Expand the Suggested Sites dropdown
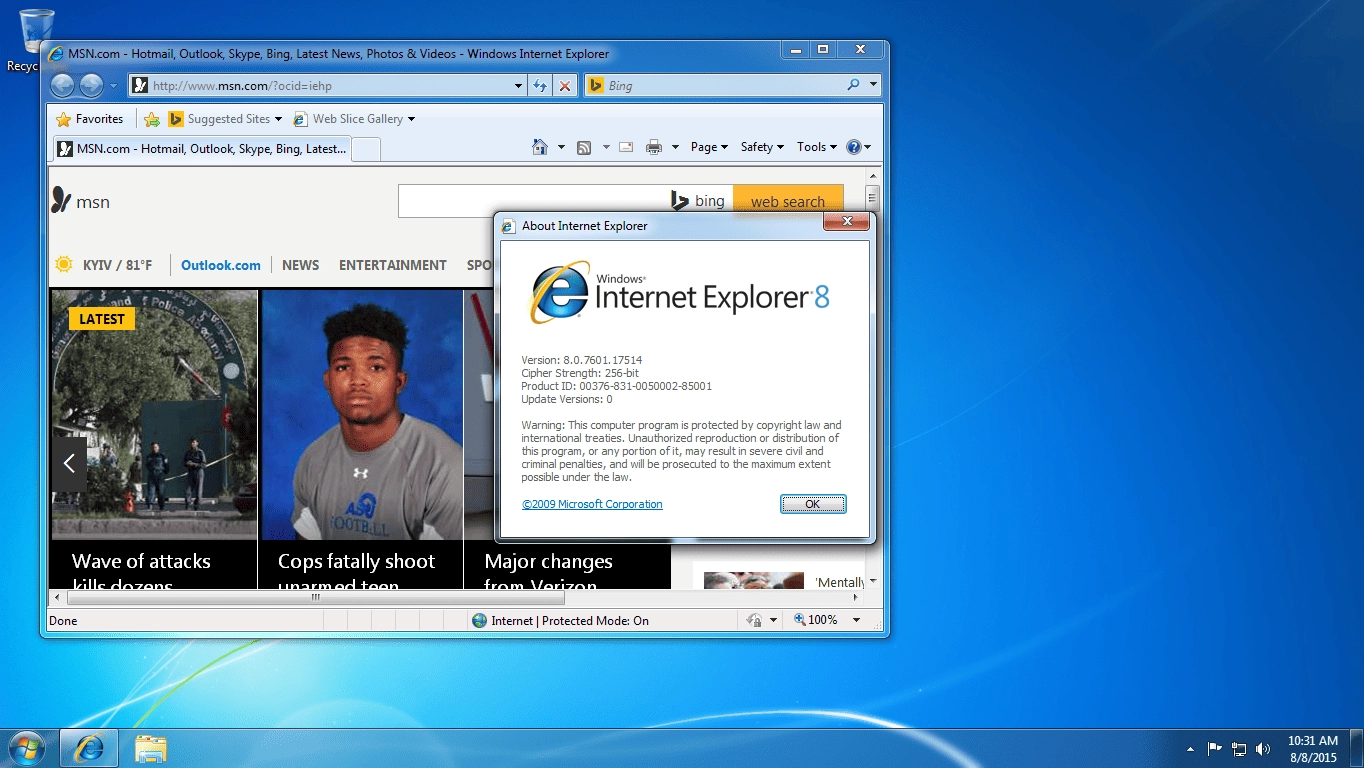Screen dimensions: 1364x768 point(278,119)
